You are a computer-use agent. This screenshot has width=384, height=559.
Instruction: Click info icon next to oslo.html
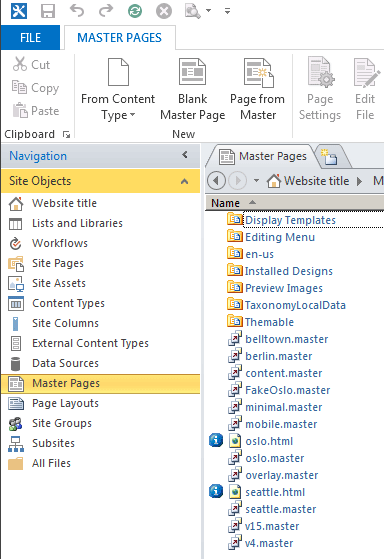(x=216, y=440)
